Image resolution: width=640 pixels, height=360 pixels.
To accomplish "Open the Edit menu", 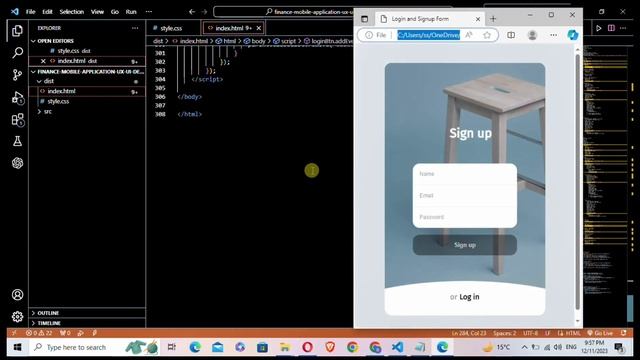I will [x=47, y=12].
